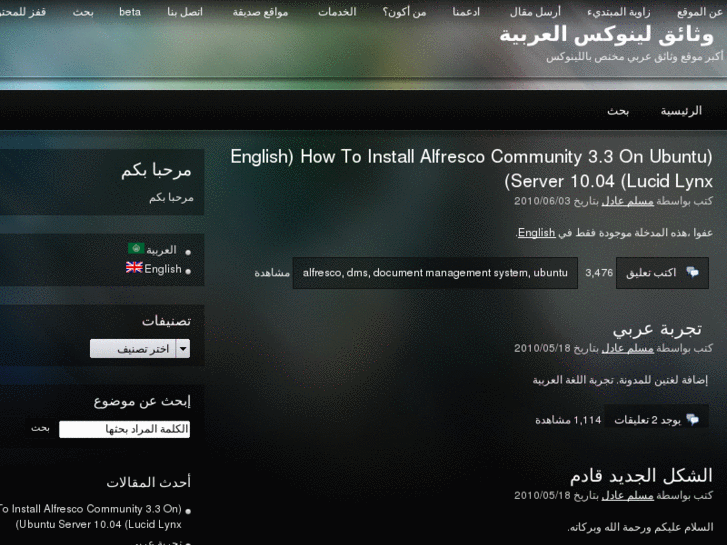This screenshot has height=545, width=727.
Task: Open the مواقع صديقة menu item
Action: tap(260, 12)
